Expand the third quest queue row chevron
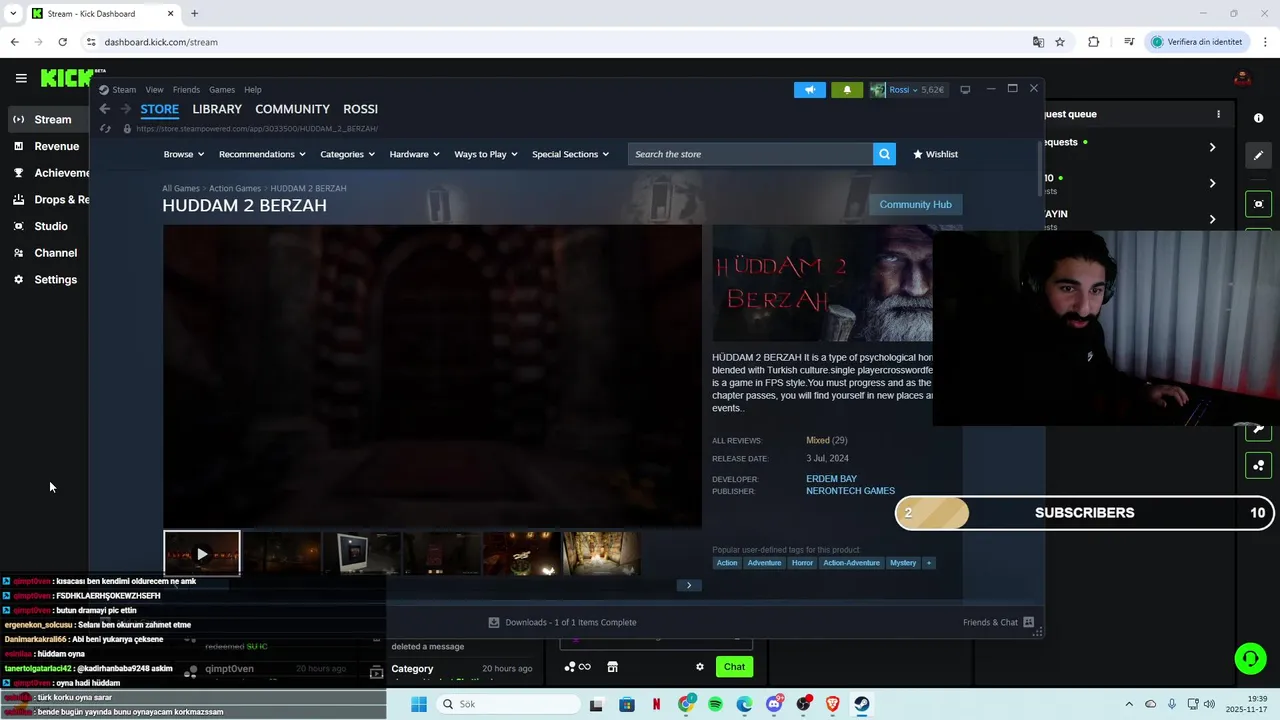The width and height of the screenshot is (1280, 720). pos(1212,219)
